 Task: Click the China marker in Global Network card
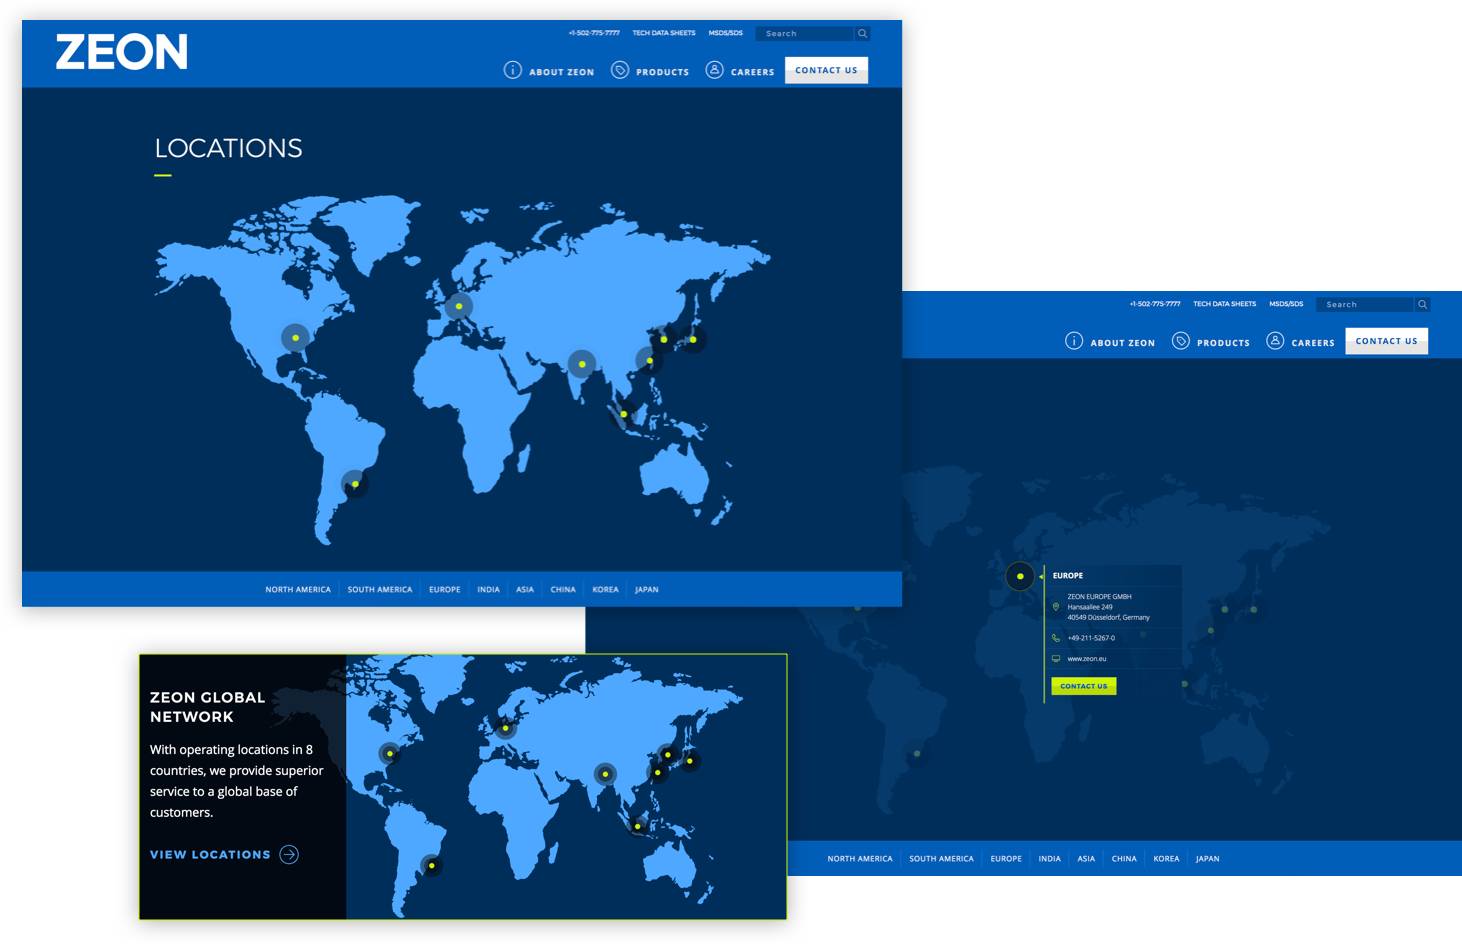click(657, 772)
